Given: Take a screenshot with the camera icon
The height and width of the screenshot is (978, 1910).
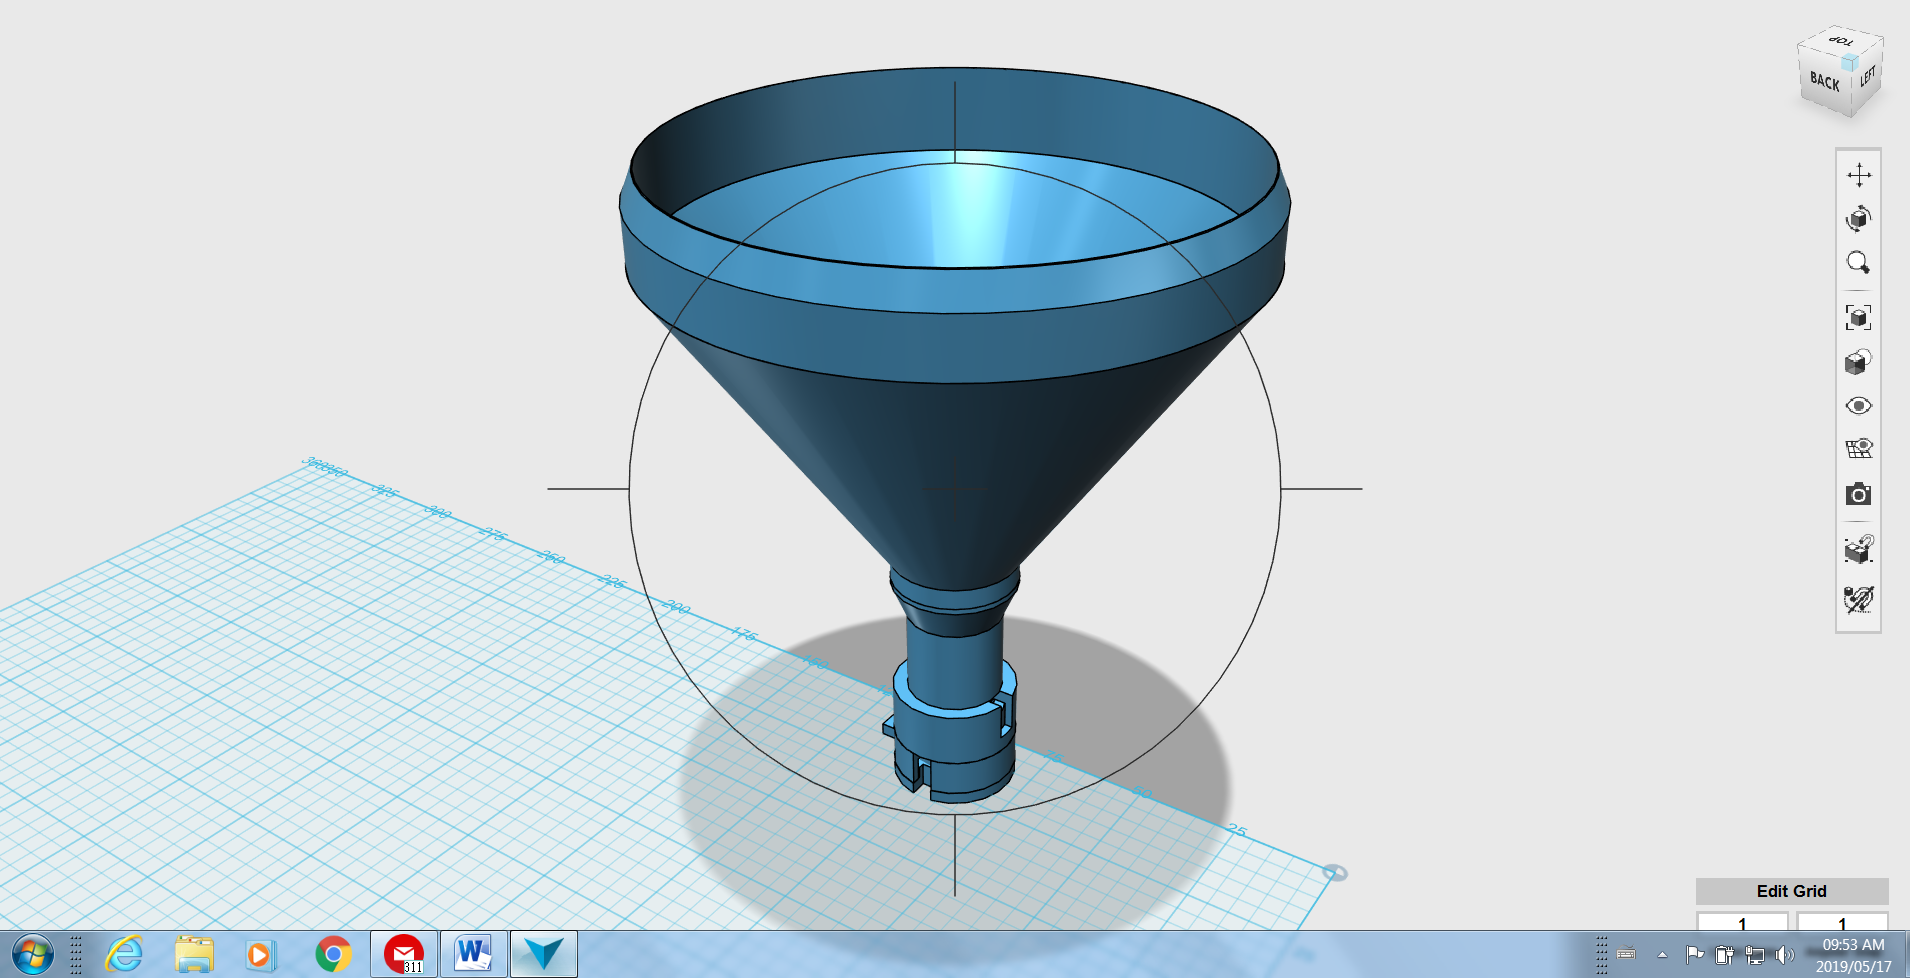Looking at the screenshot, I should 1858,494.
